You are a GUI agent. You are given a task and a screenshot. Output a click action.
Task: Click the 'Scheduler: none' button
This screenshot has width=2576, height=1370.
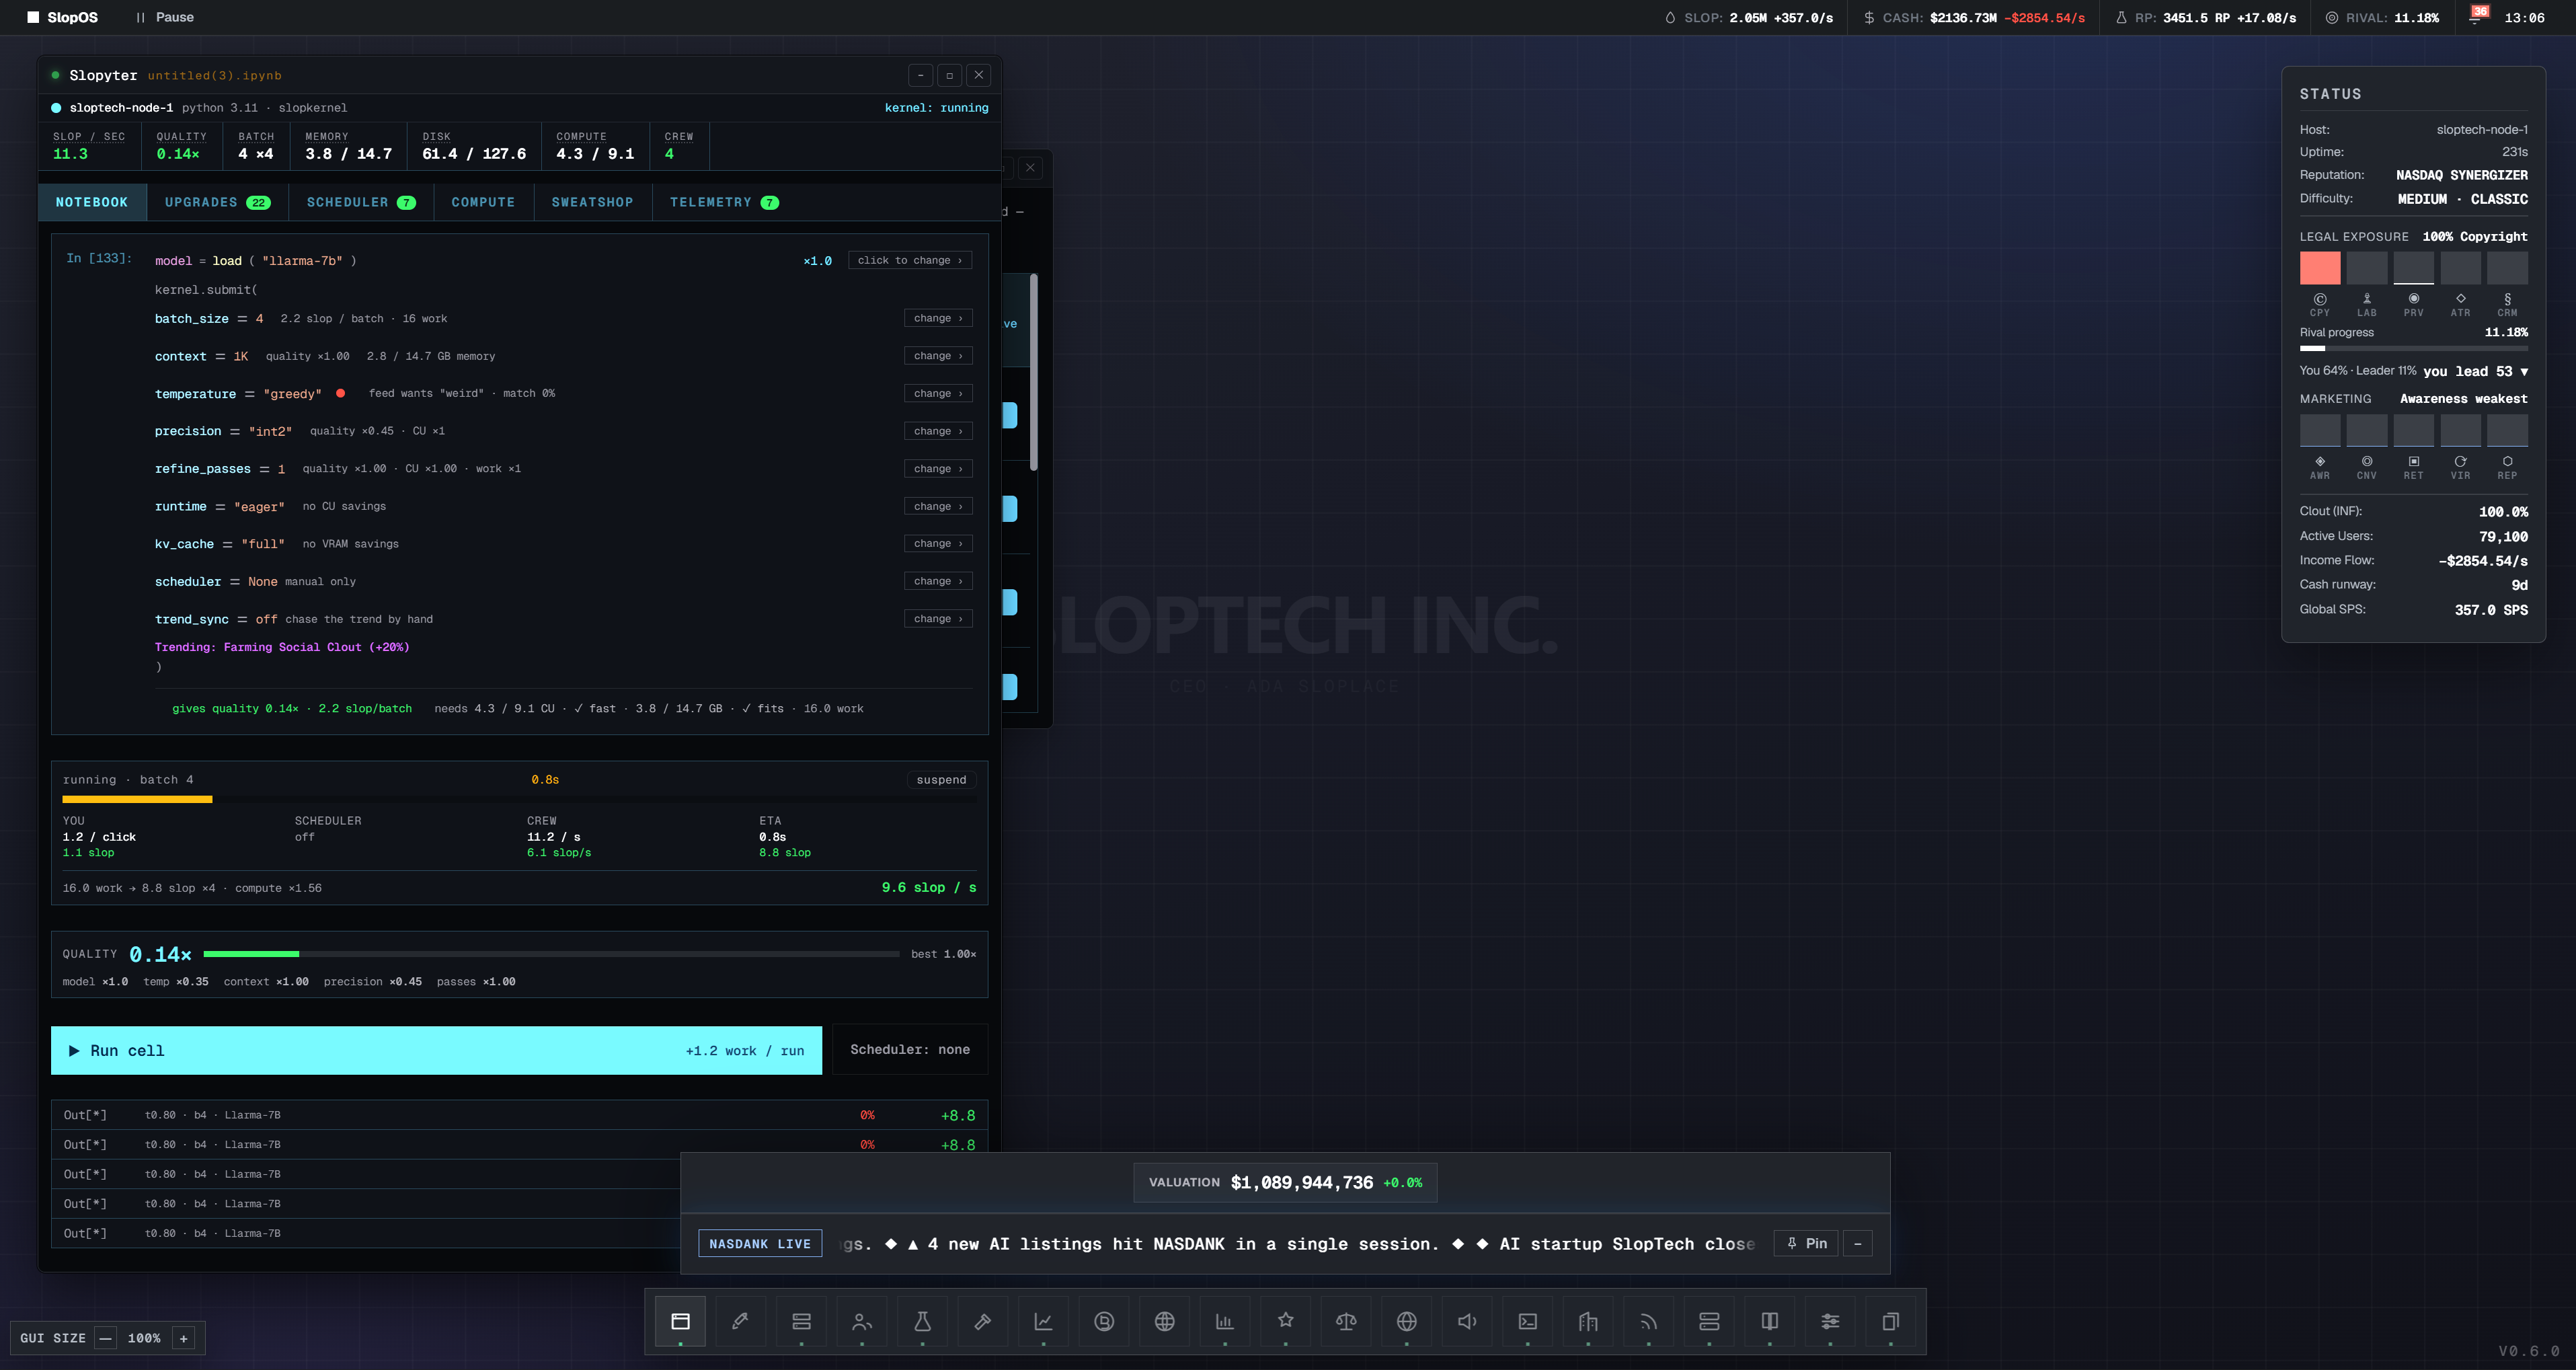(909, 1049)
